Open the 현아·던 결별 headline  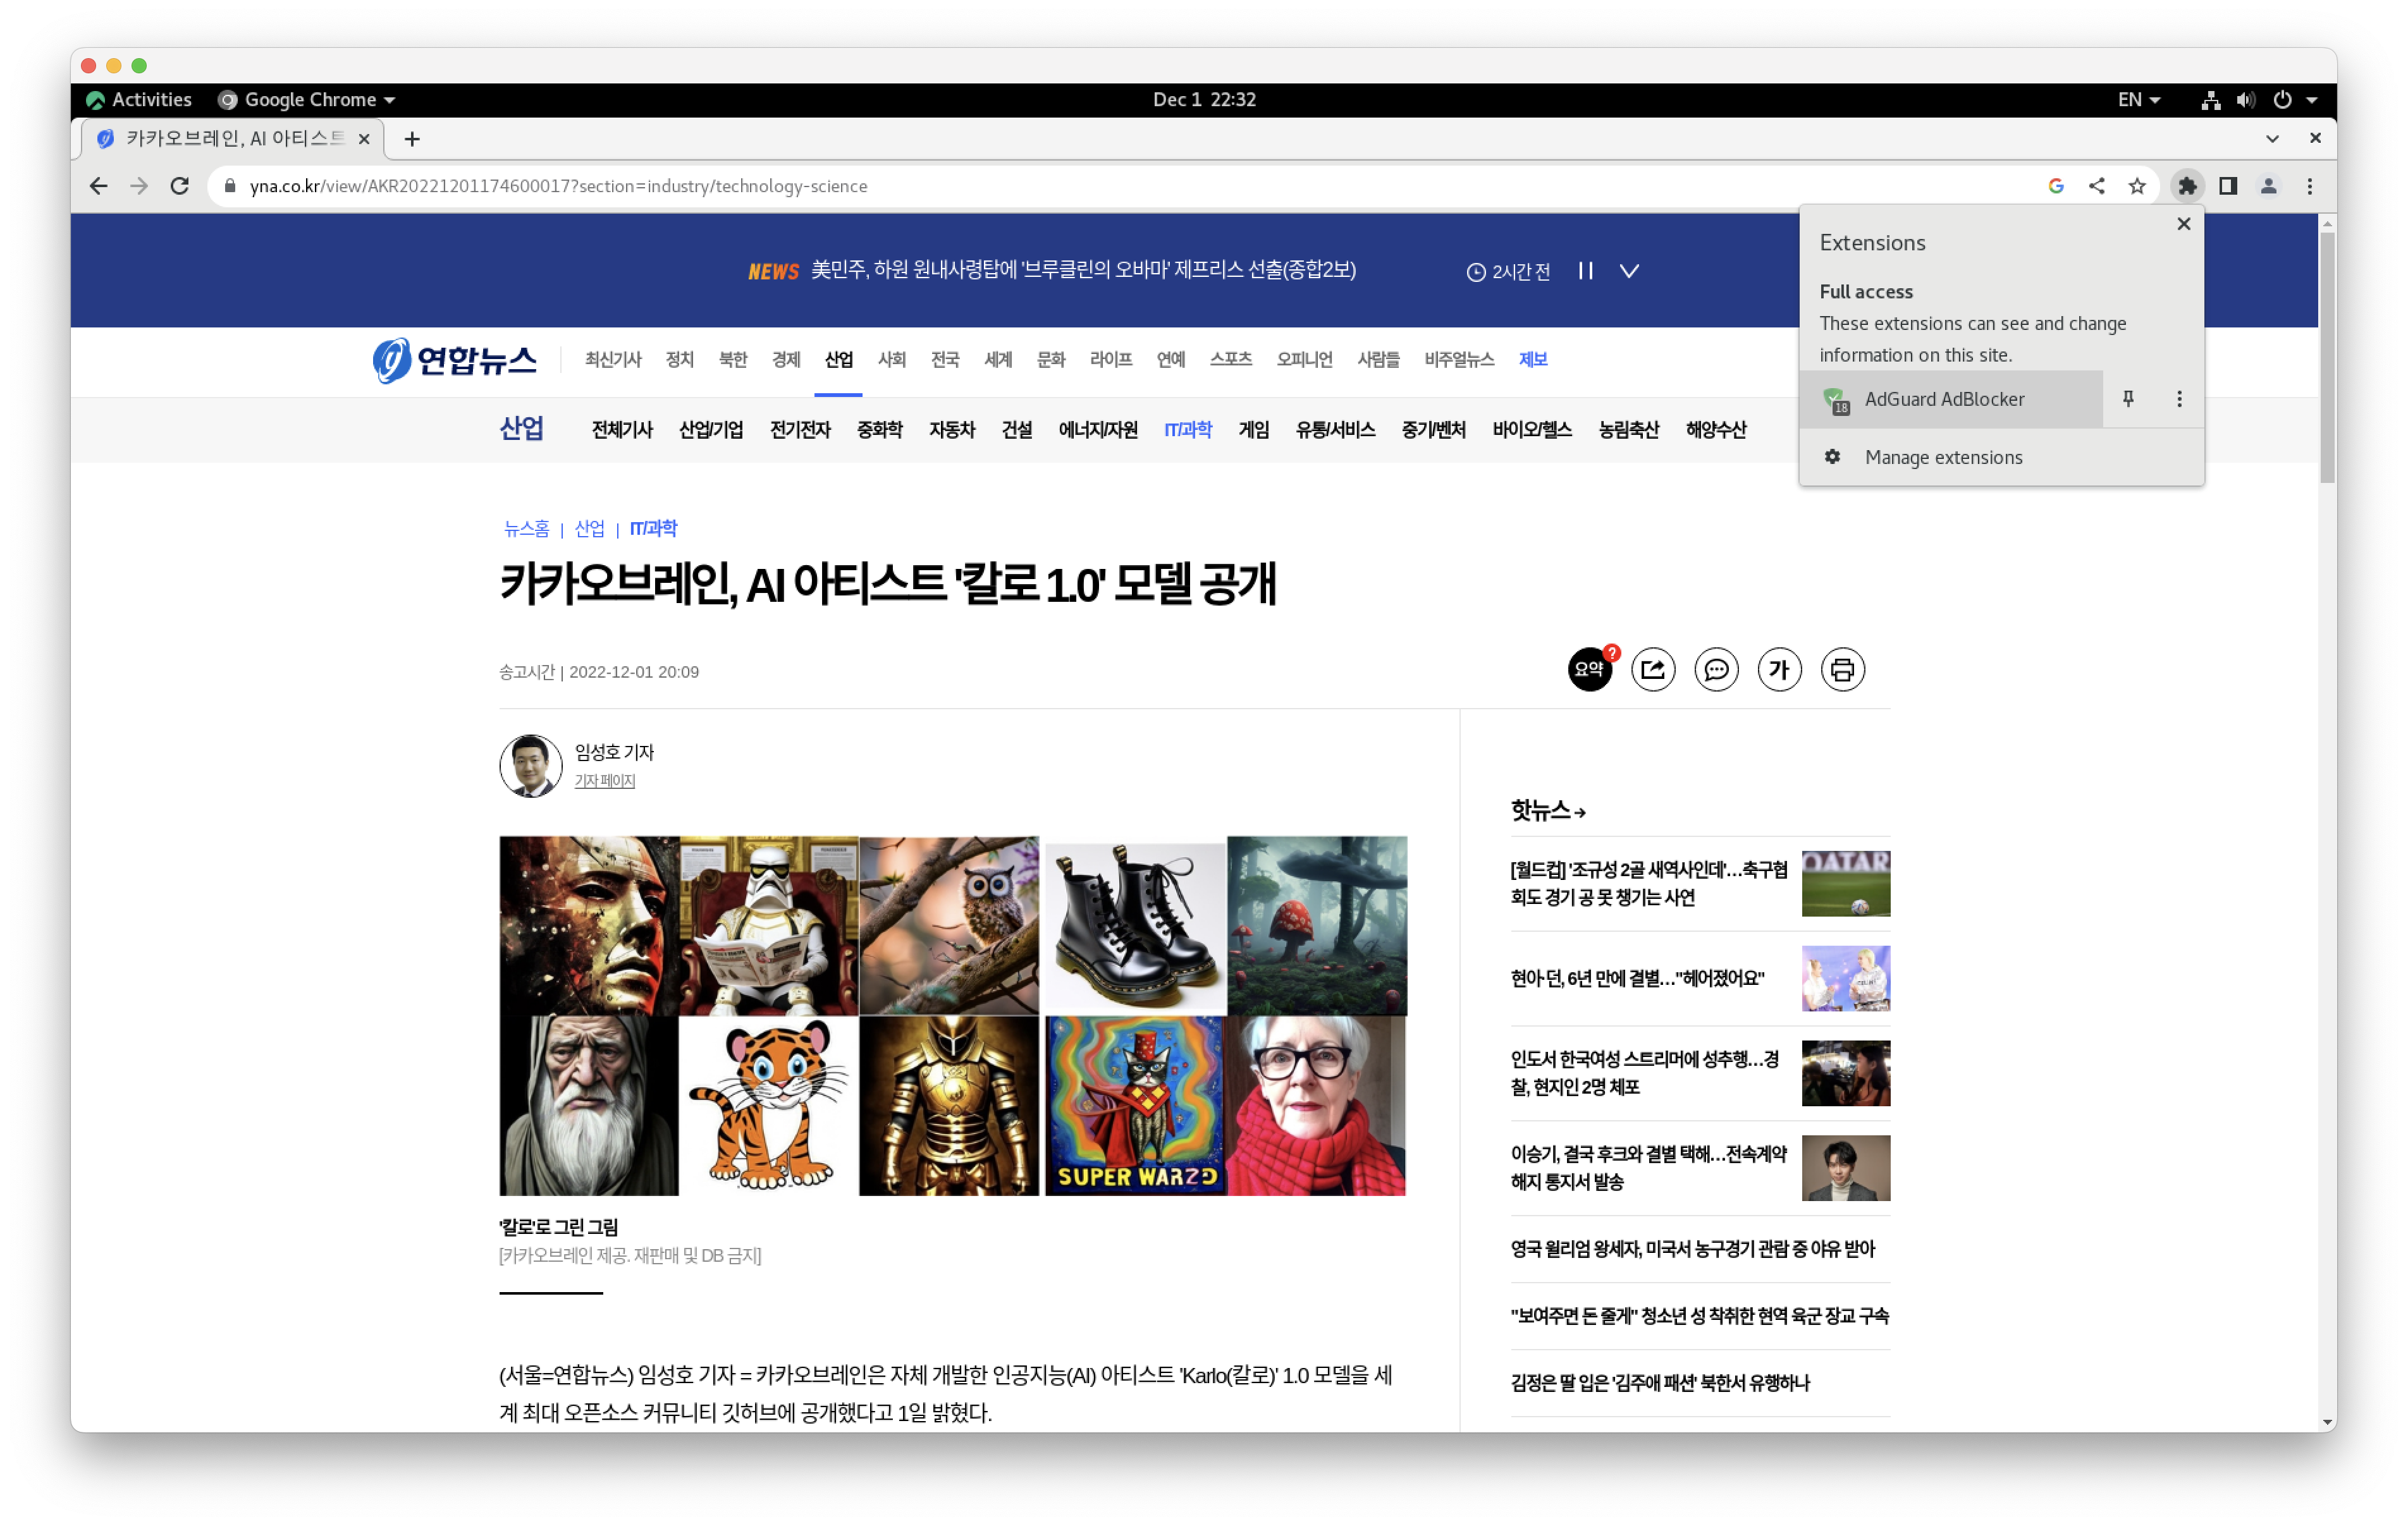click(x=1637, y=978)
